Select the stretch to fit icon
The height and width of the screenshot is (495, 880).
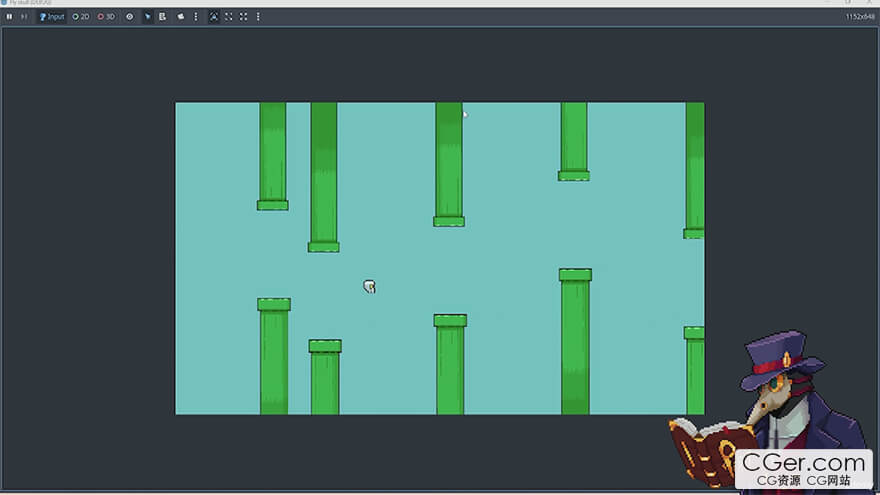pyautogui.click(x=244, y=17)
